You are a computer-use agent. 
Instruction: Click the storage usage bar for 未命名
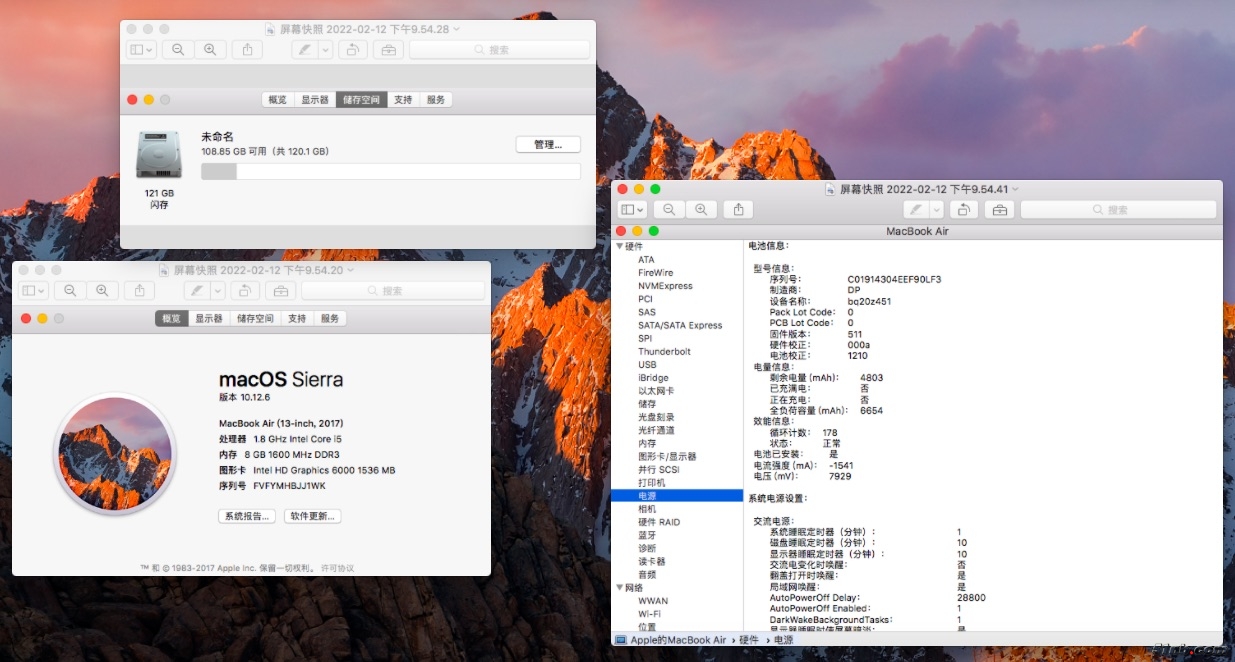tap(391, 171)
